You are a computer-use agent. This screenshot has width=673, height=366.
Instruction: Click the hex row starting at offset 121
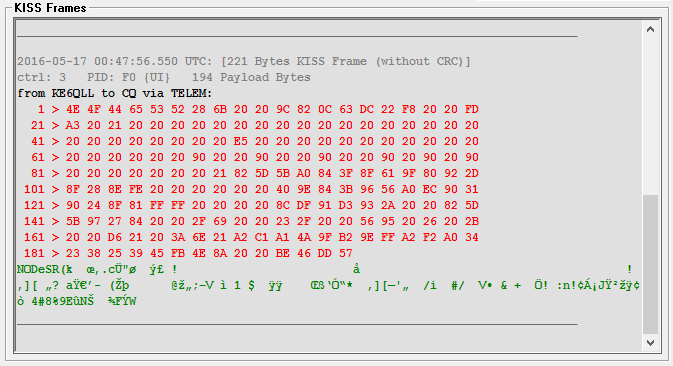pos(251,205)
